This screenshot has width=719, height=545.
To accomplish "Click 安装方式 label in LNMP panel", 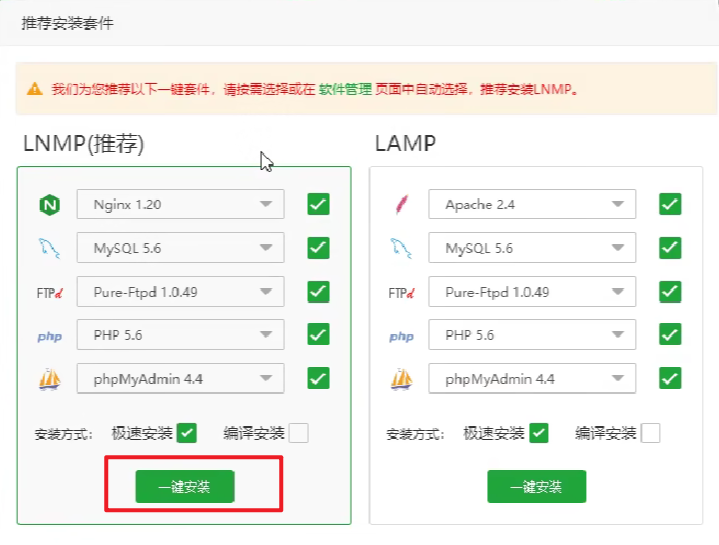I will coord(64,434).
